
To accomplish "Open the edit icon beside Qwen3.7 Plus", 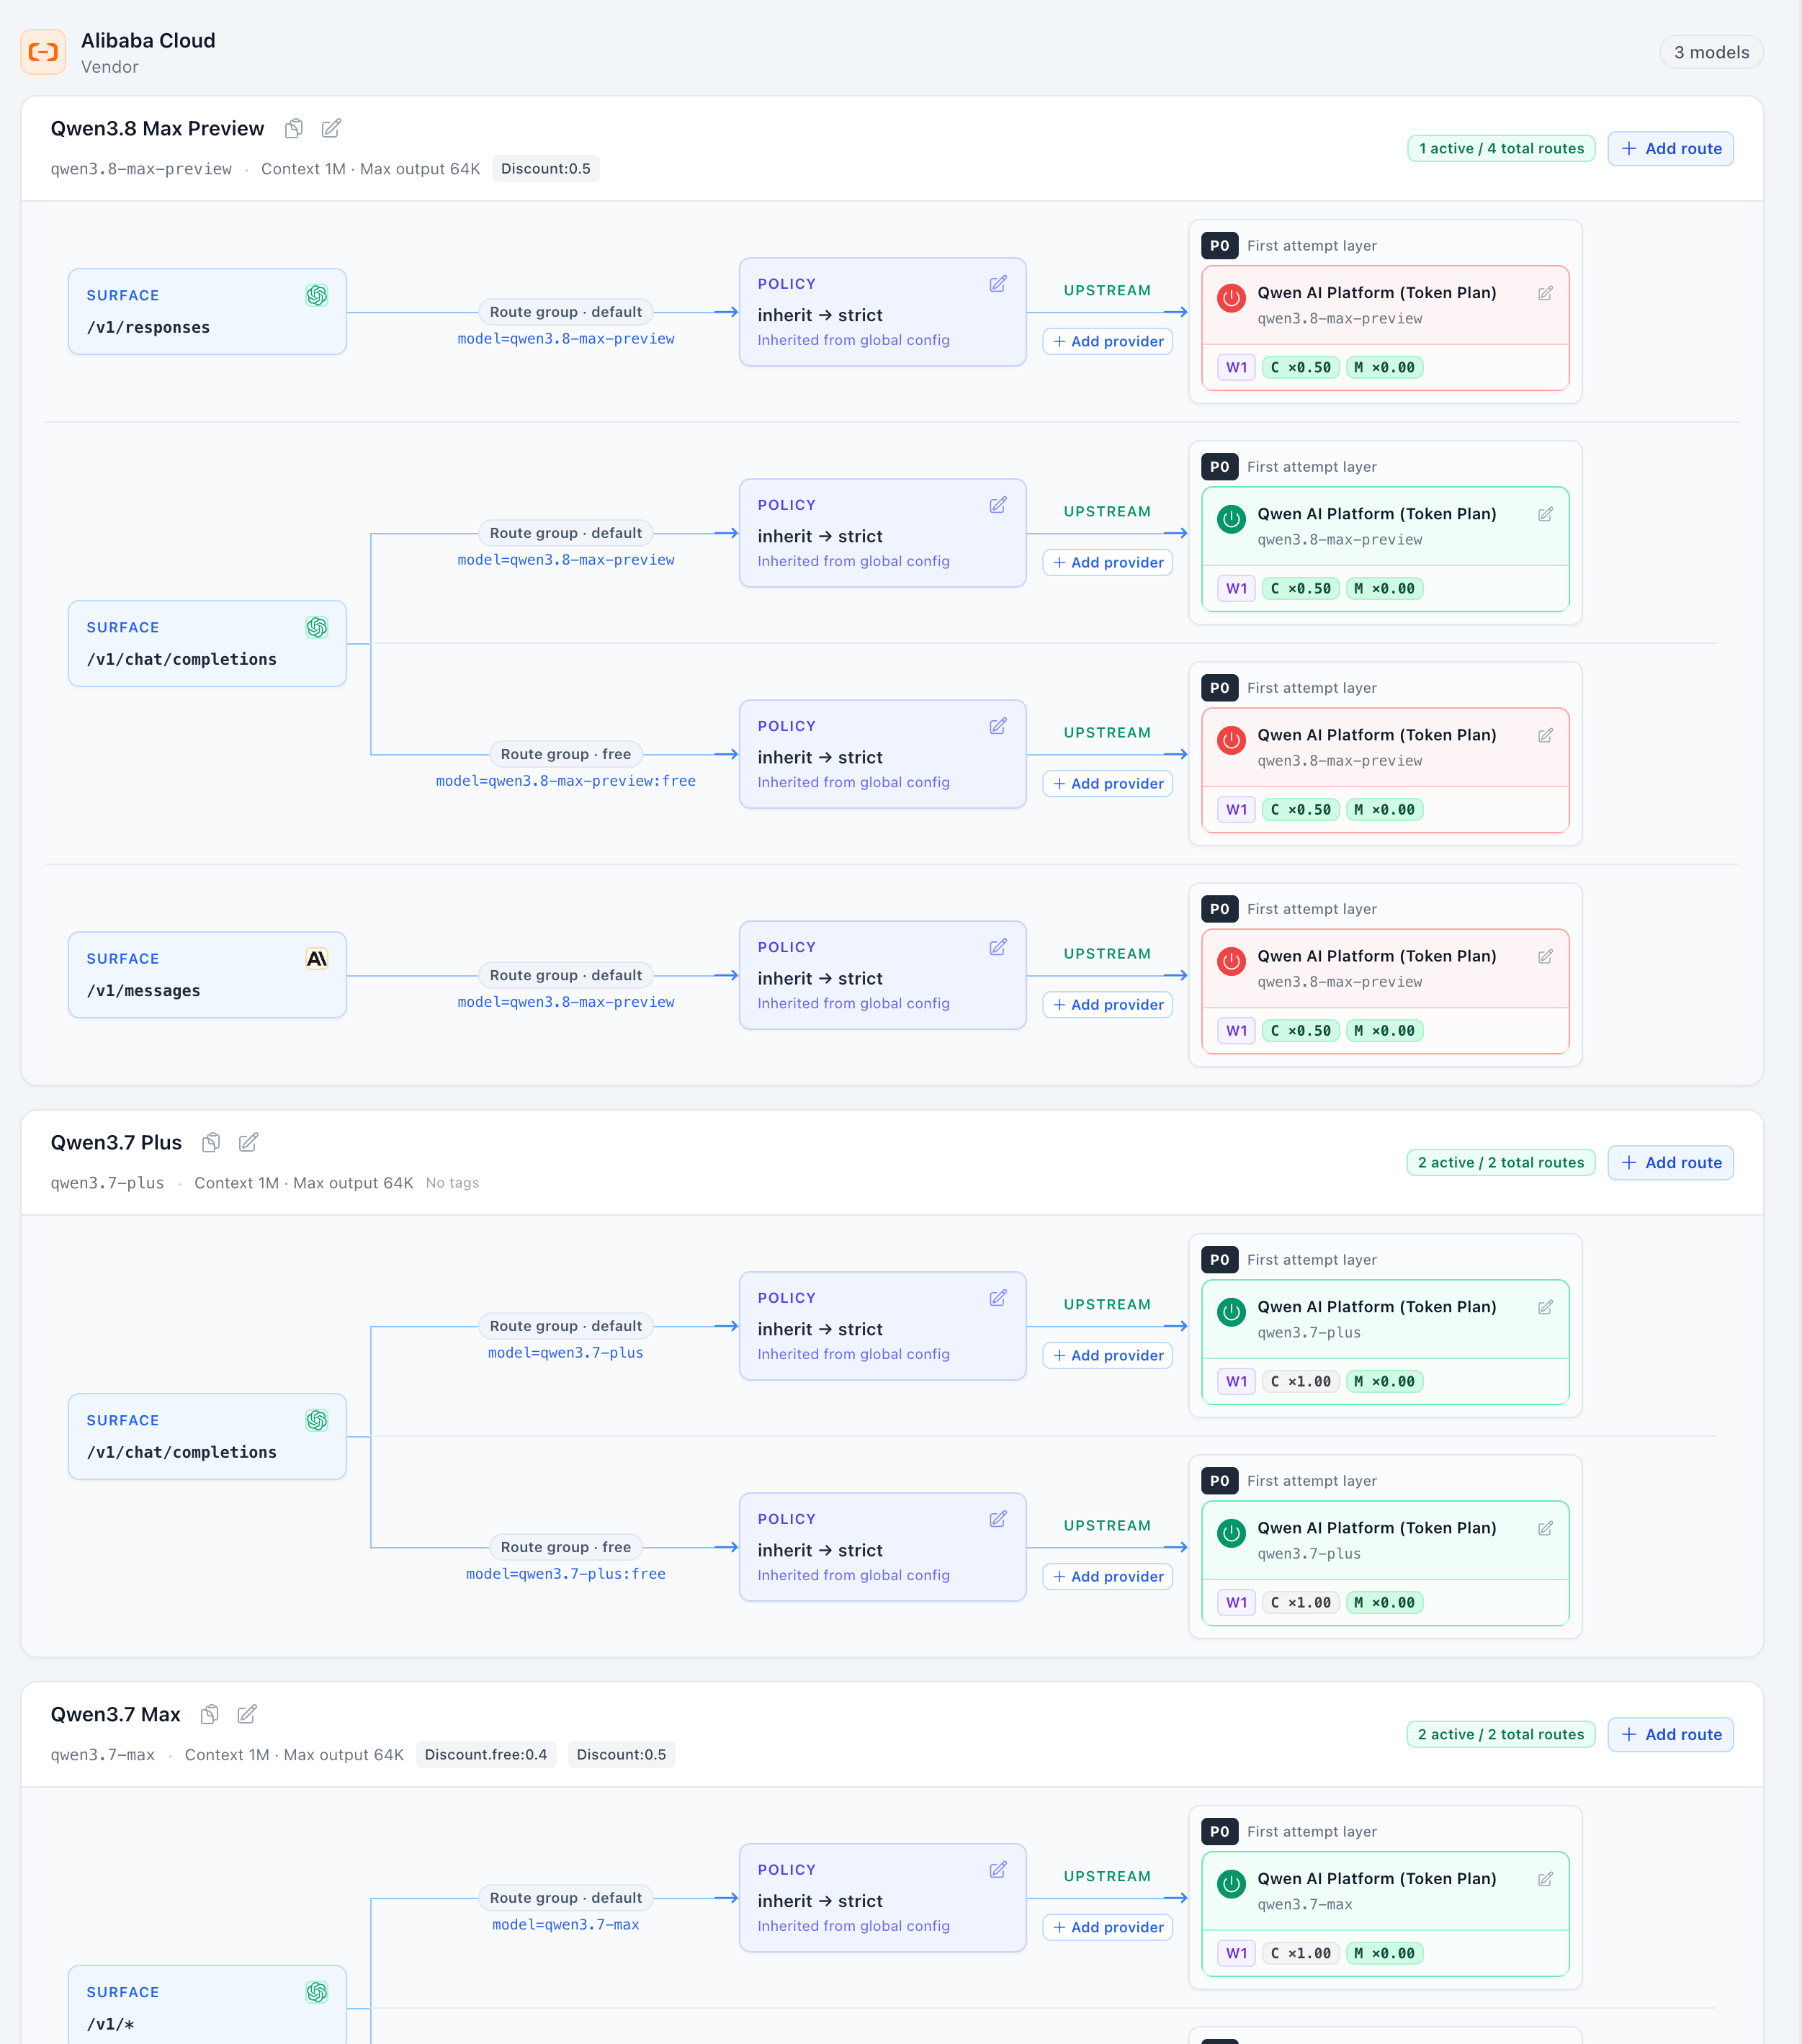I will click(248, 1142).
